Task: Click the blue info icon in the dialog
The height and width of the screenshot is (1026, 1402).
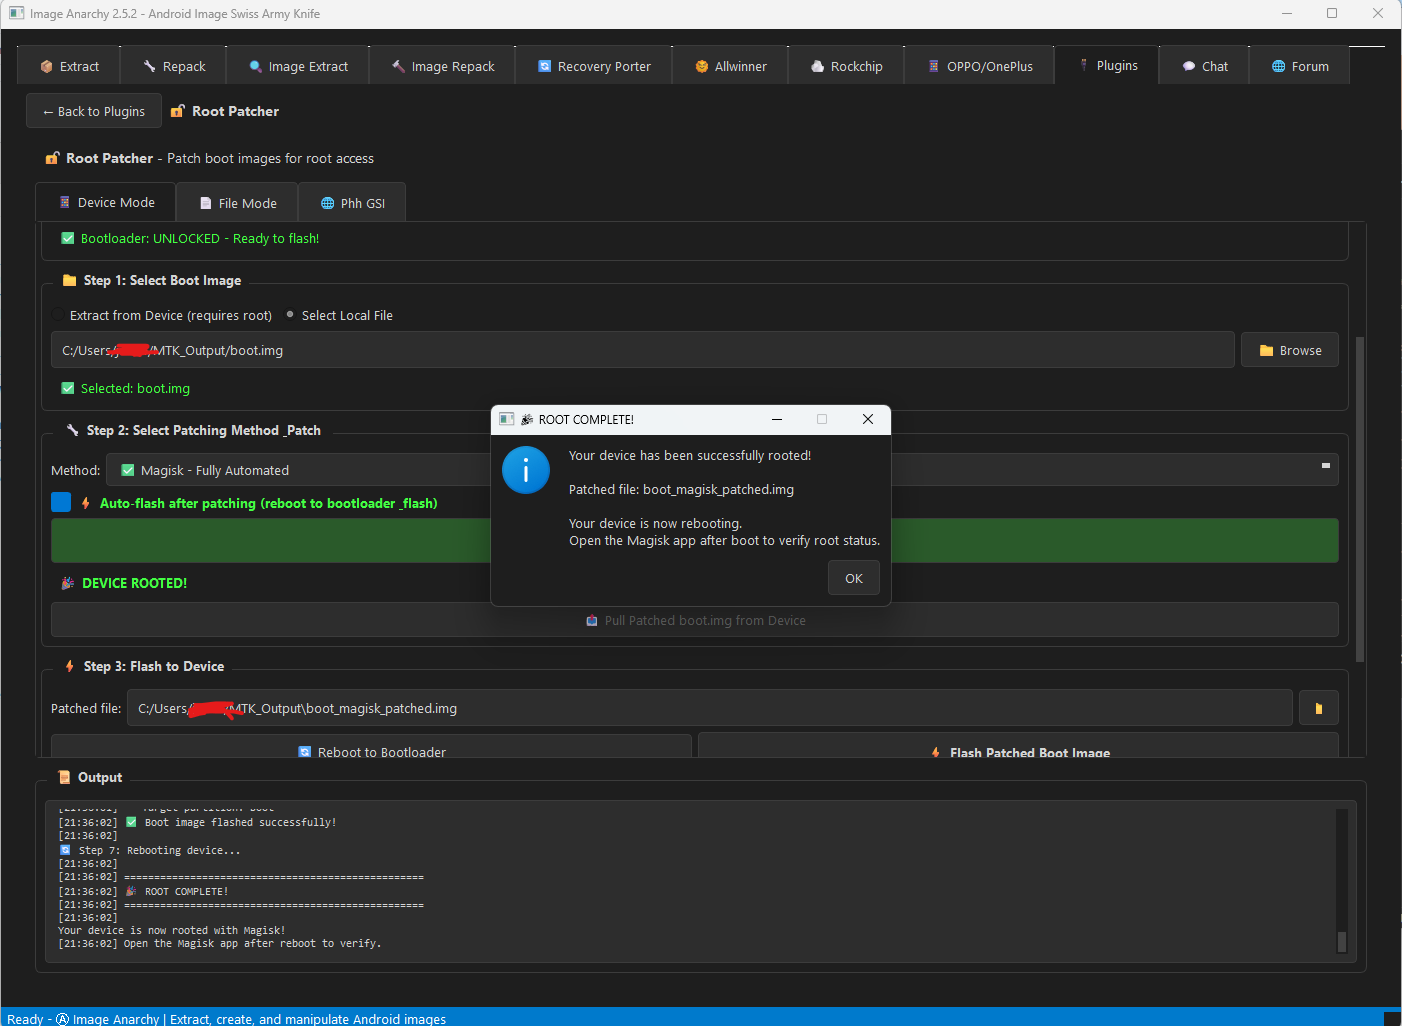Action: pyautogui.click(x=525, y=470)
